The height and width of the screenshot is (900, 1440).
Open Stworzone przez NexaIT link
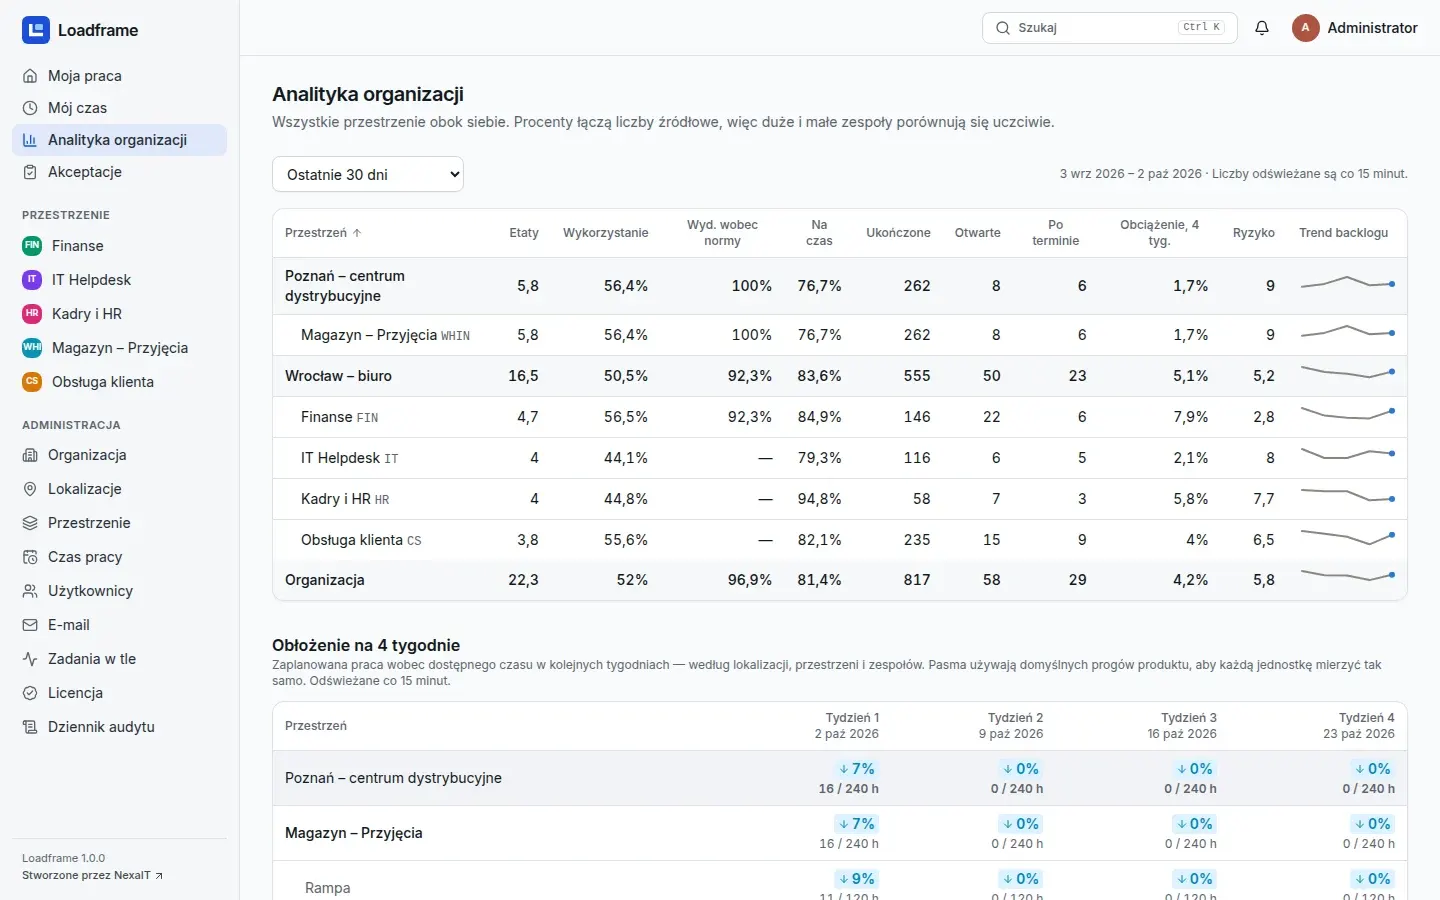[92, 875]
